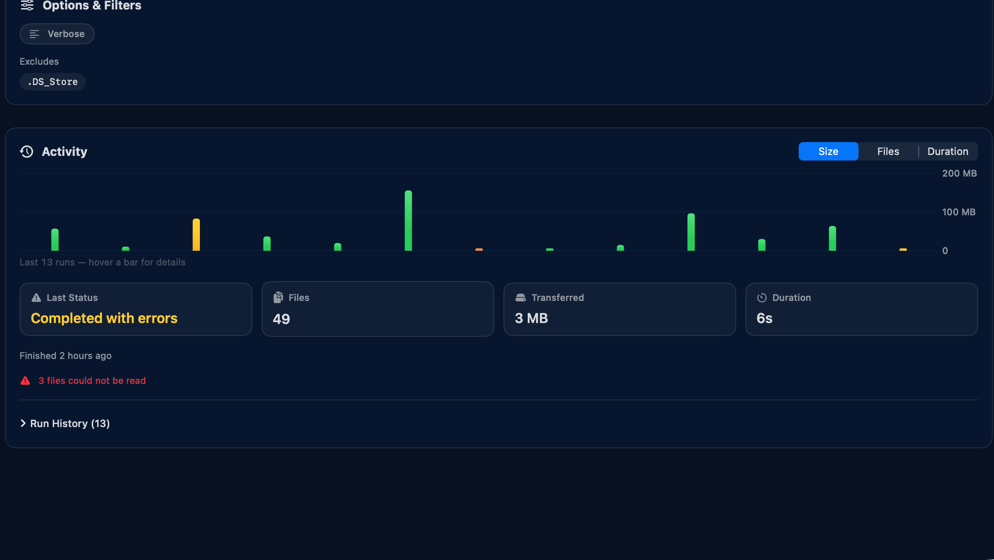Switch chart to Duration view
This screenshot has height=560, width=994.
pyautogui.click(x=948, y=152)
